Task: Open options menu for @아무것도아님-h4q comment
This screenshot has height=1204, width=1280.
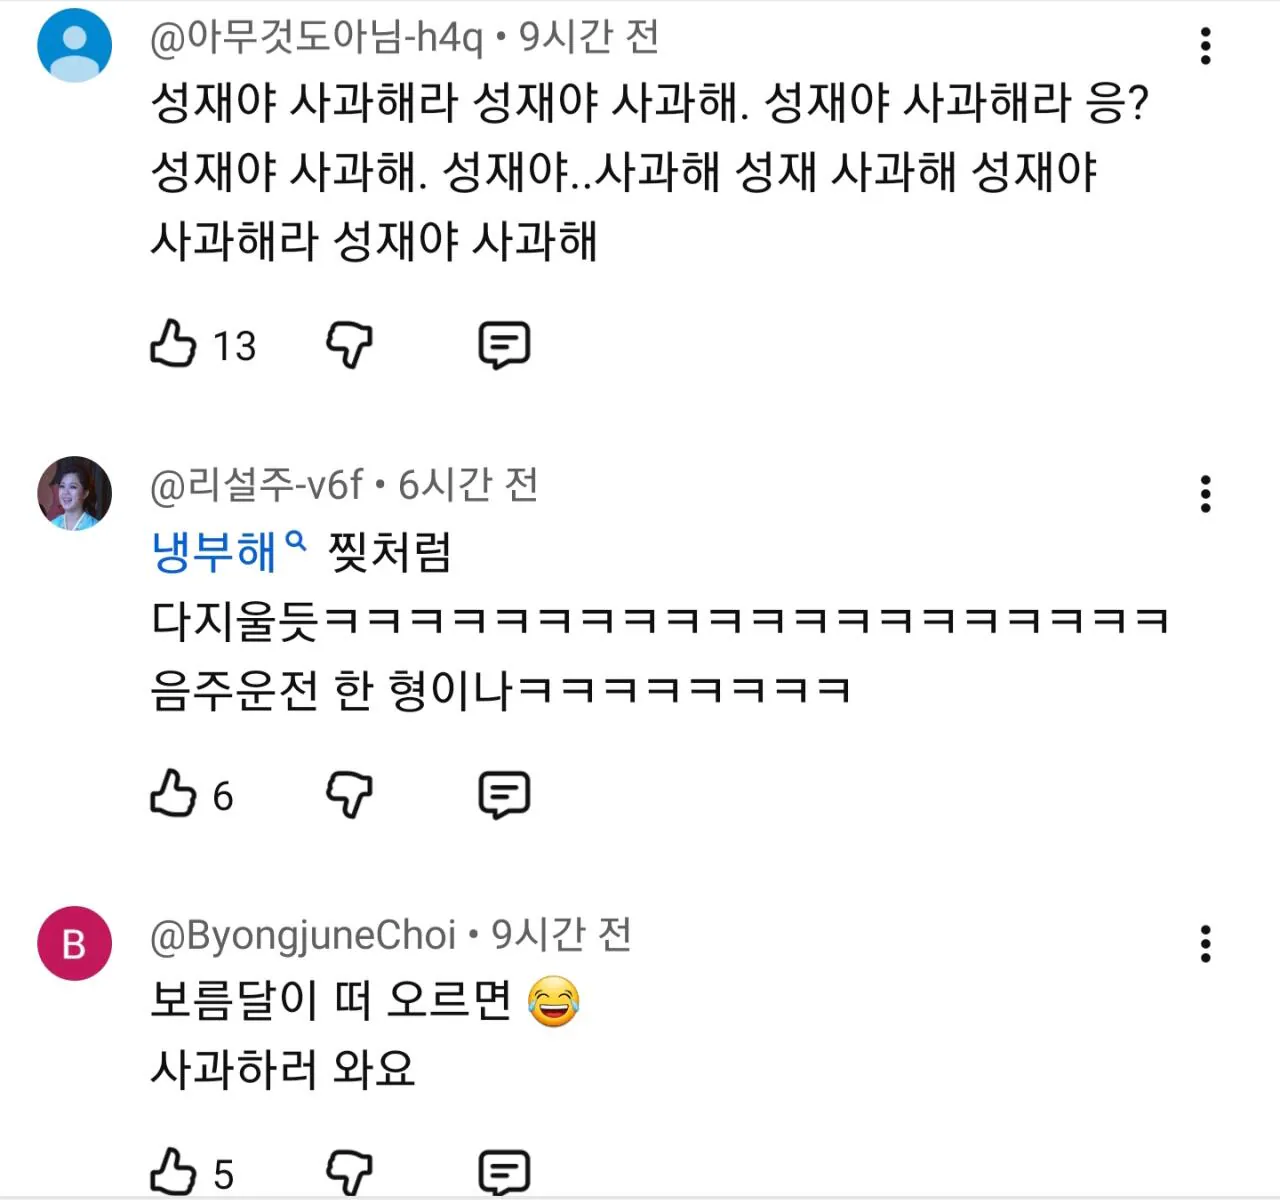Action: pos(1205,46)
